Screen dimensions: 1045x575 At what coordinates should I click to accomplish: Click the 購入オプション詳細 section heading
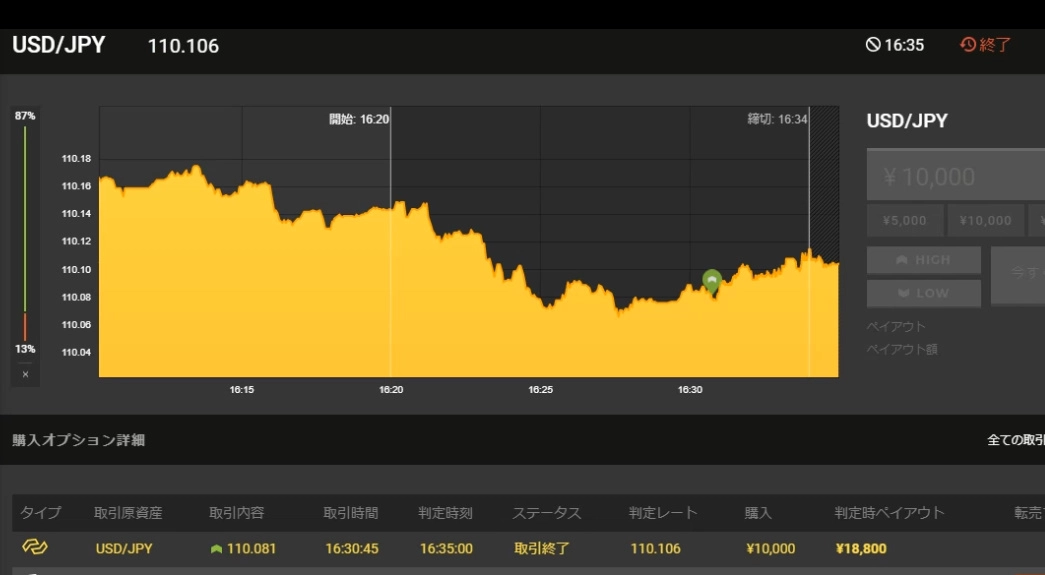78,440
